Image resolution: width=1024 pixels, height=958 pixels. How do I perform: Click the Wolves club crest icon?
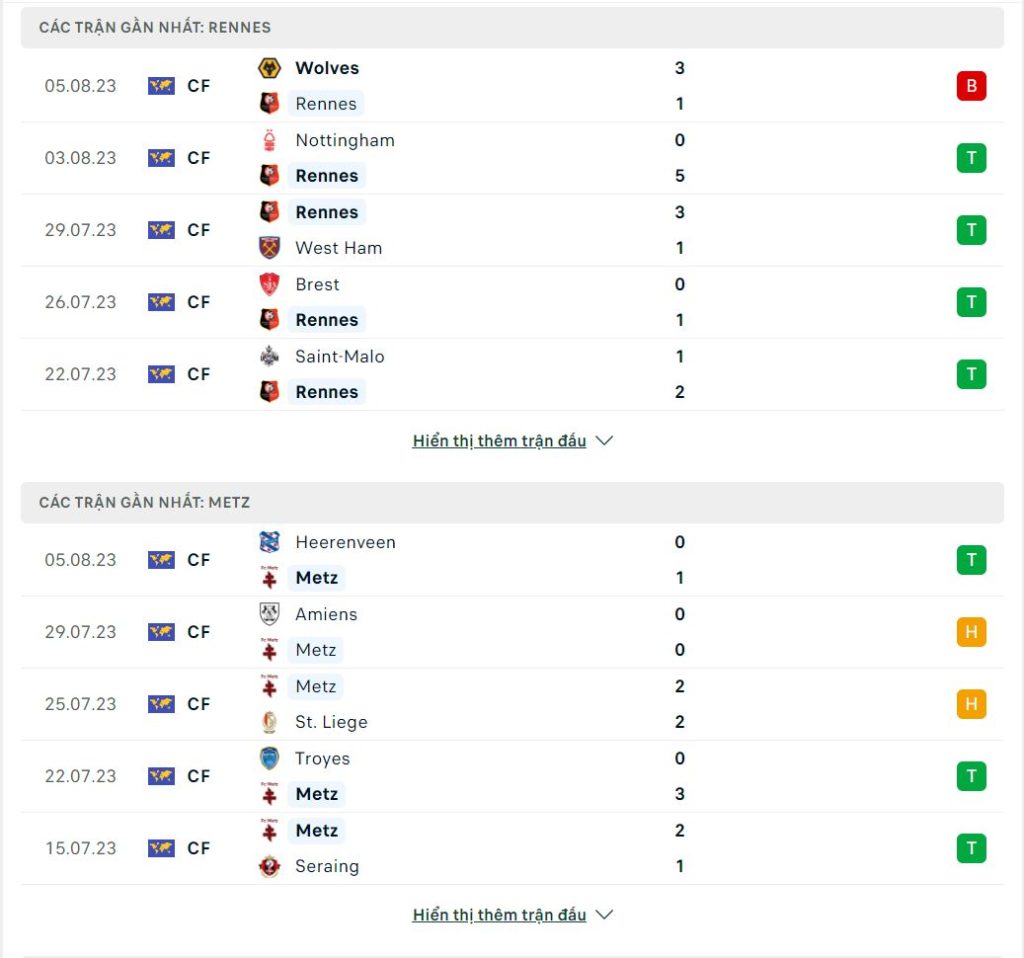[x=269, y=68]
